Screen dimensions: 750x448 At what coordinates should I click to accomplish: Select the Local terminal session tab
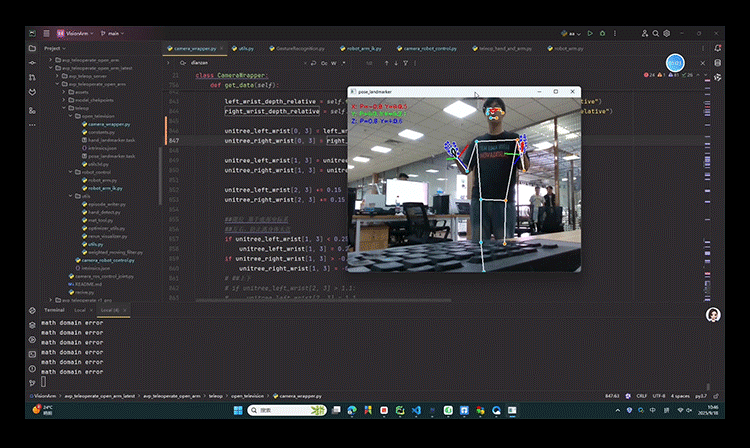pos(79,311)
